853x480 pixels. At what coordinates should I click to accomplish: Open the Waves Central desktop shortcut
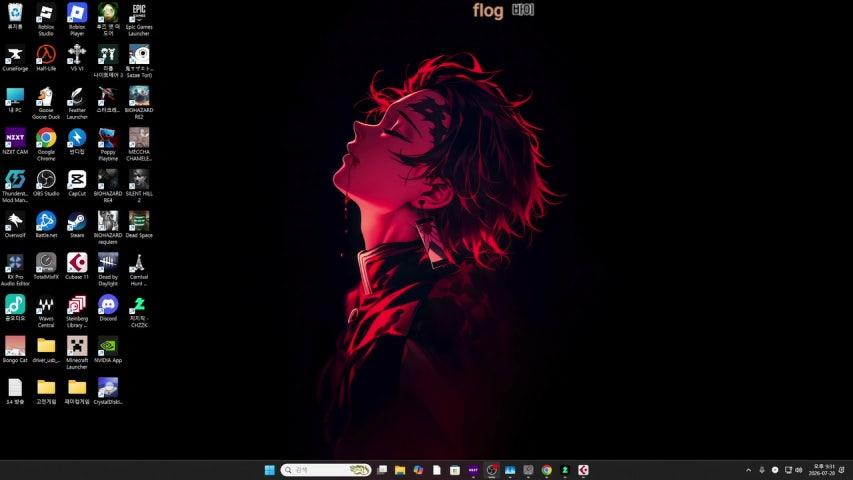(x=46, y=312)
